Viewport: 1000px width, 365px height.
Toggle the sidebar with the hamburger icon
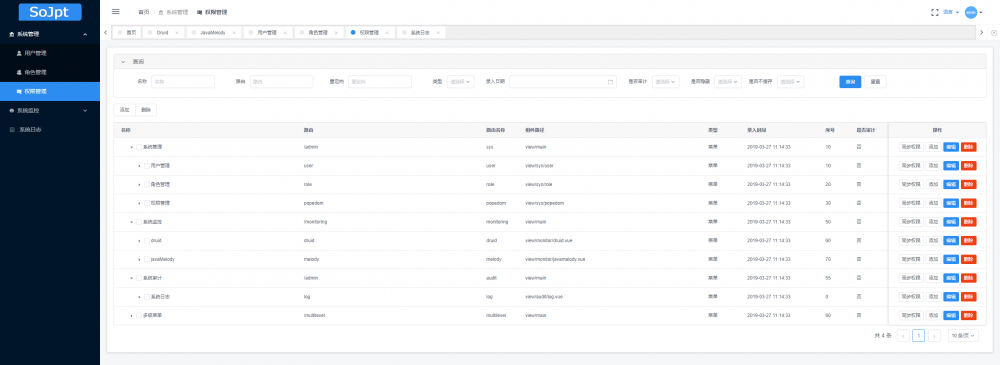coord(115,11)
